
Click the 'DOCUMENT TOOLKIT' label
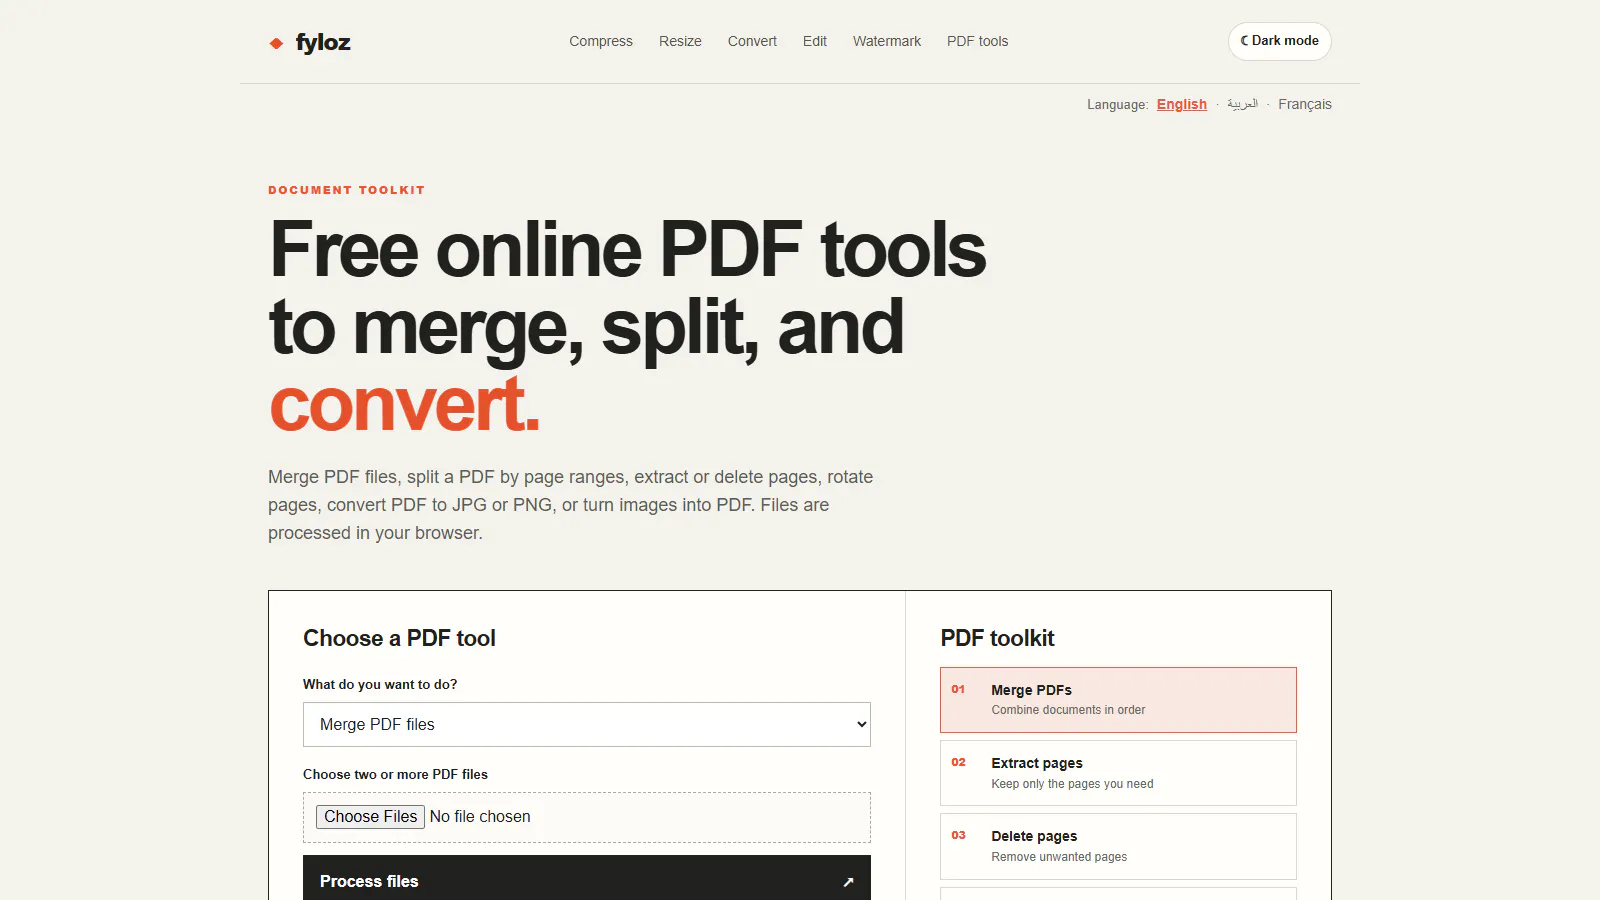346,190
